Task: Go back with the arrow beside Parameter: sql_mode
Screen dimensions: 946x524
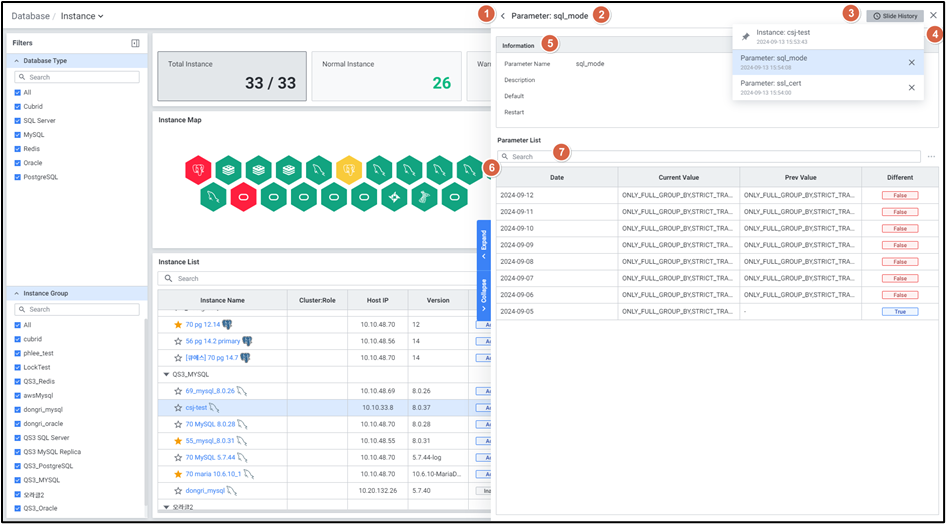Action: [x=503, y=16]
